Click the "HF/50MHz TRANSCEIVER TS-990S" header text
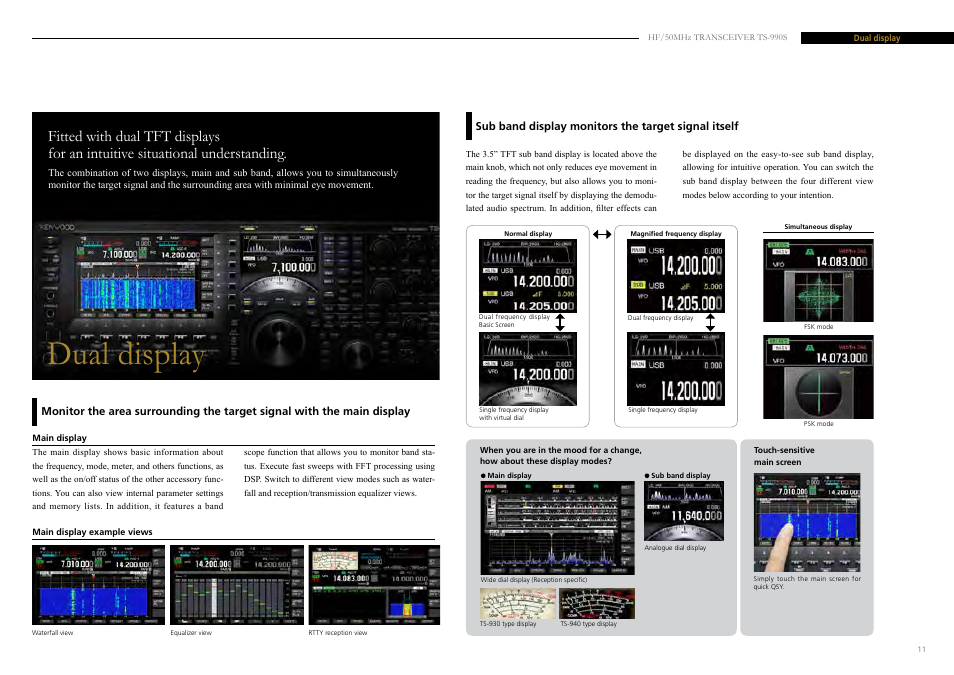Viewport: 954px width, 675px height. [717, 37]
